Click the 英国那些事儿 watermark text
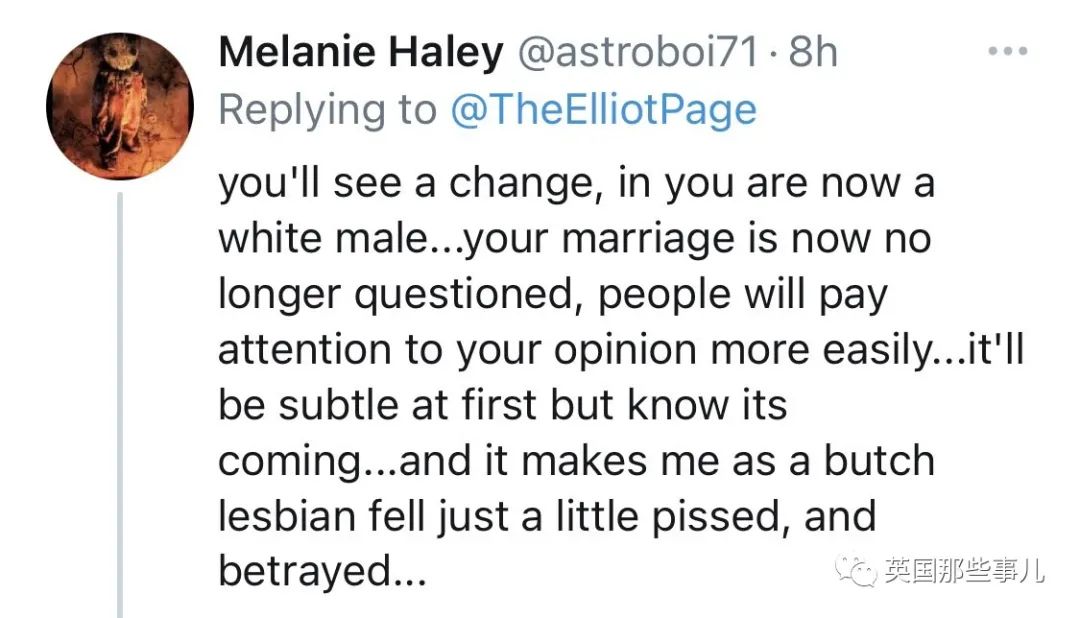The image size is (1080, 618). pos(964,571)
